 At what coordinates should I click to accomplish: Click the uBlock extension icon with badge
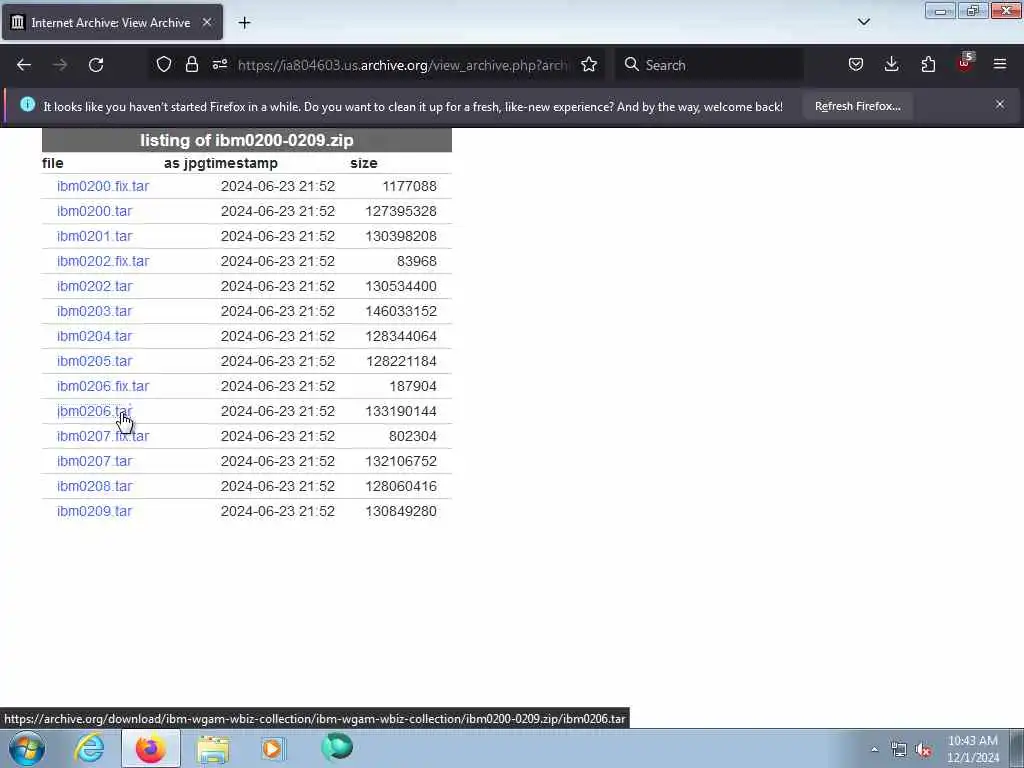click(x=965, y=63)
